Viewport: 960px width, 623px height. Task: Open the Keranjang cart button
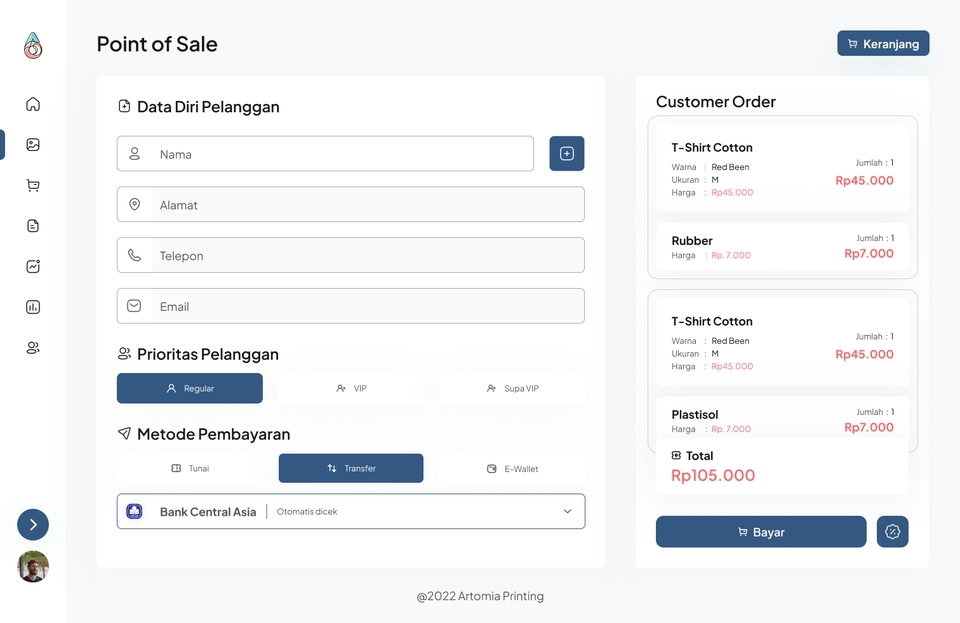[x=883, y=44]
